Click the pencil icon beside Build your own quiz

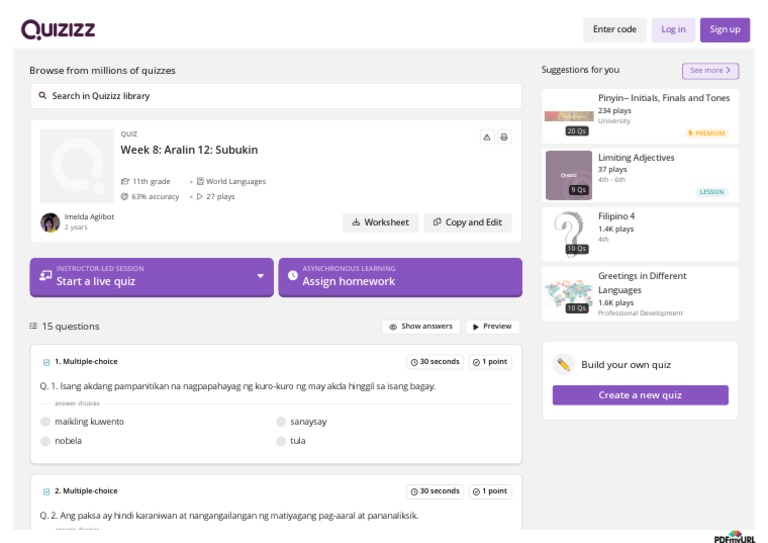564,364
